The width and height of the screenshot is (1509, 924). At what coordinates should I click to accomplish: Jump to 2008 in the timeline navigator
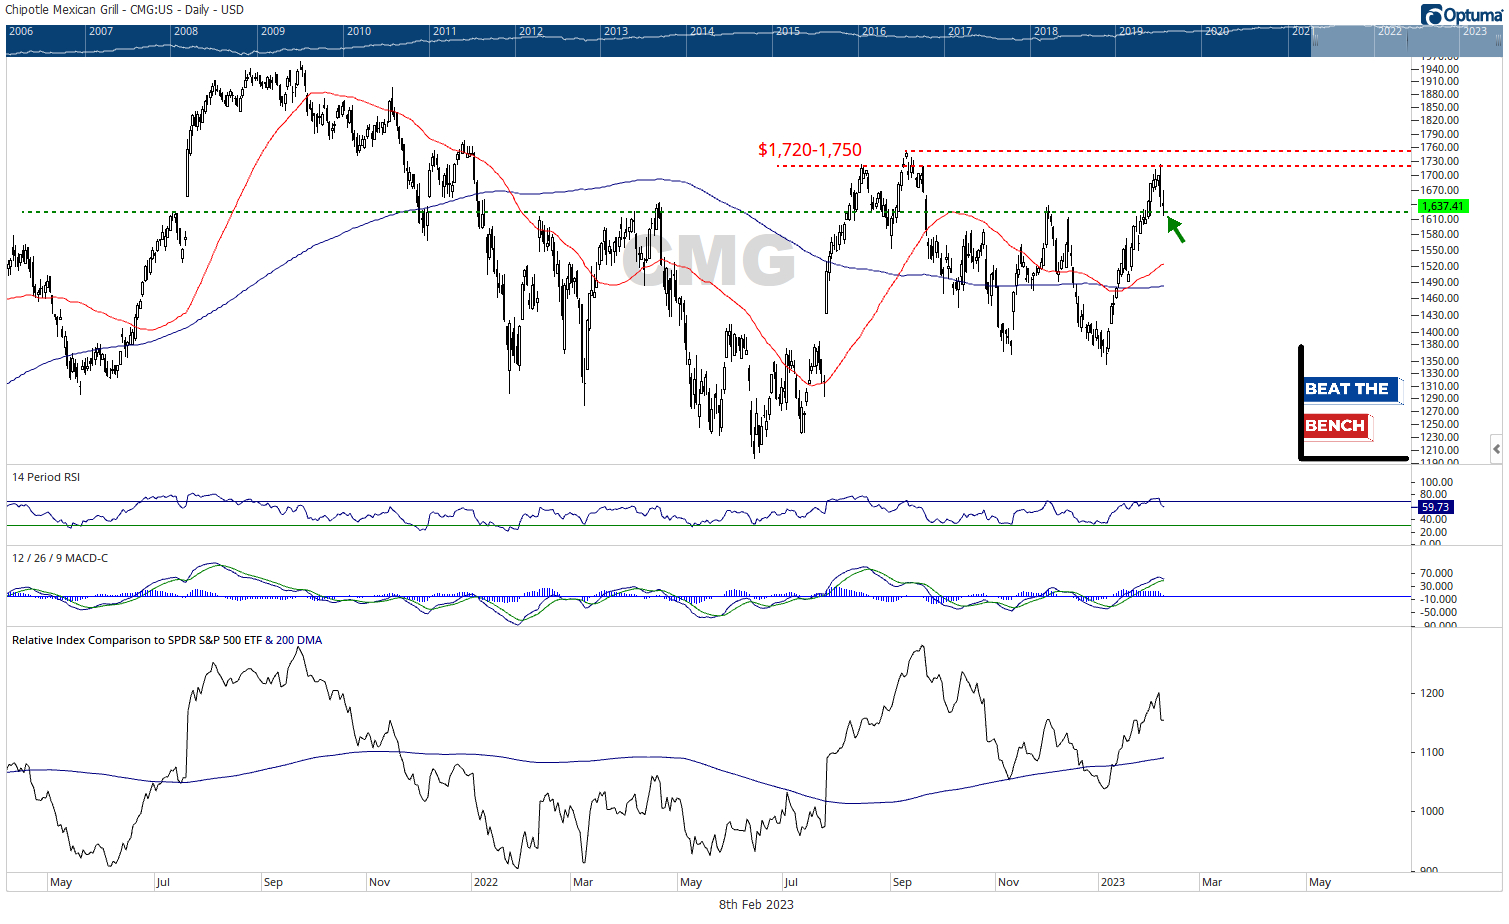coord(186,32)
